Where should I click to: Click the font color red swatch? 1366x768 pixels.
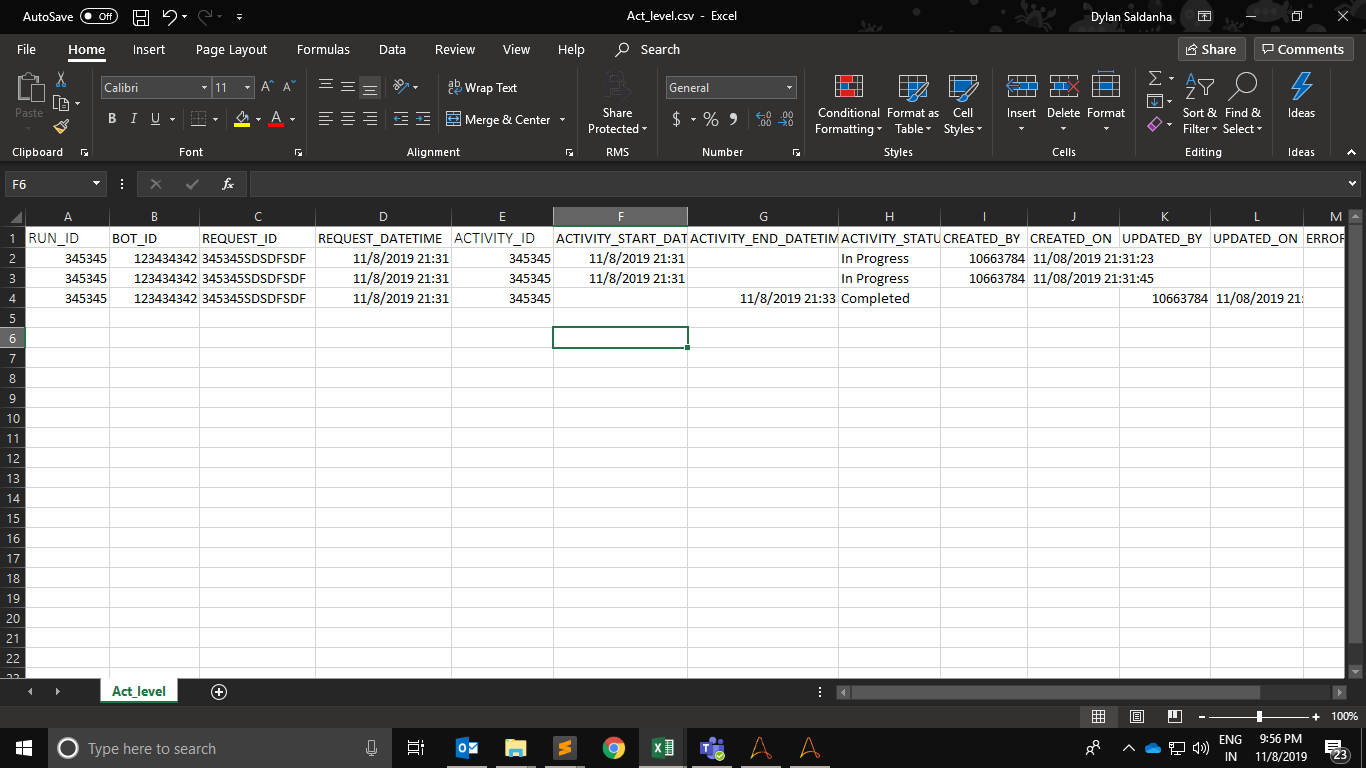tap(276, 120)
